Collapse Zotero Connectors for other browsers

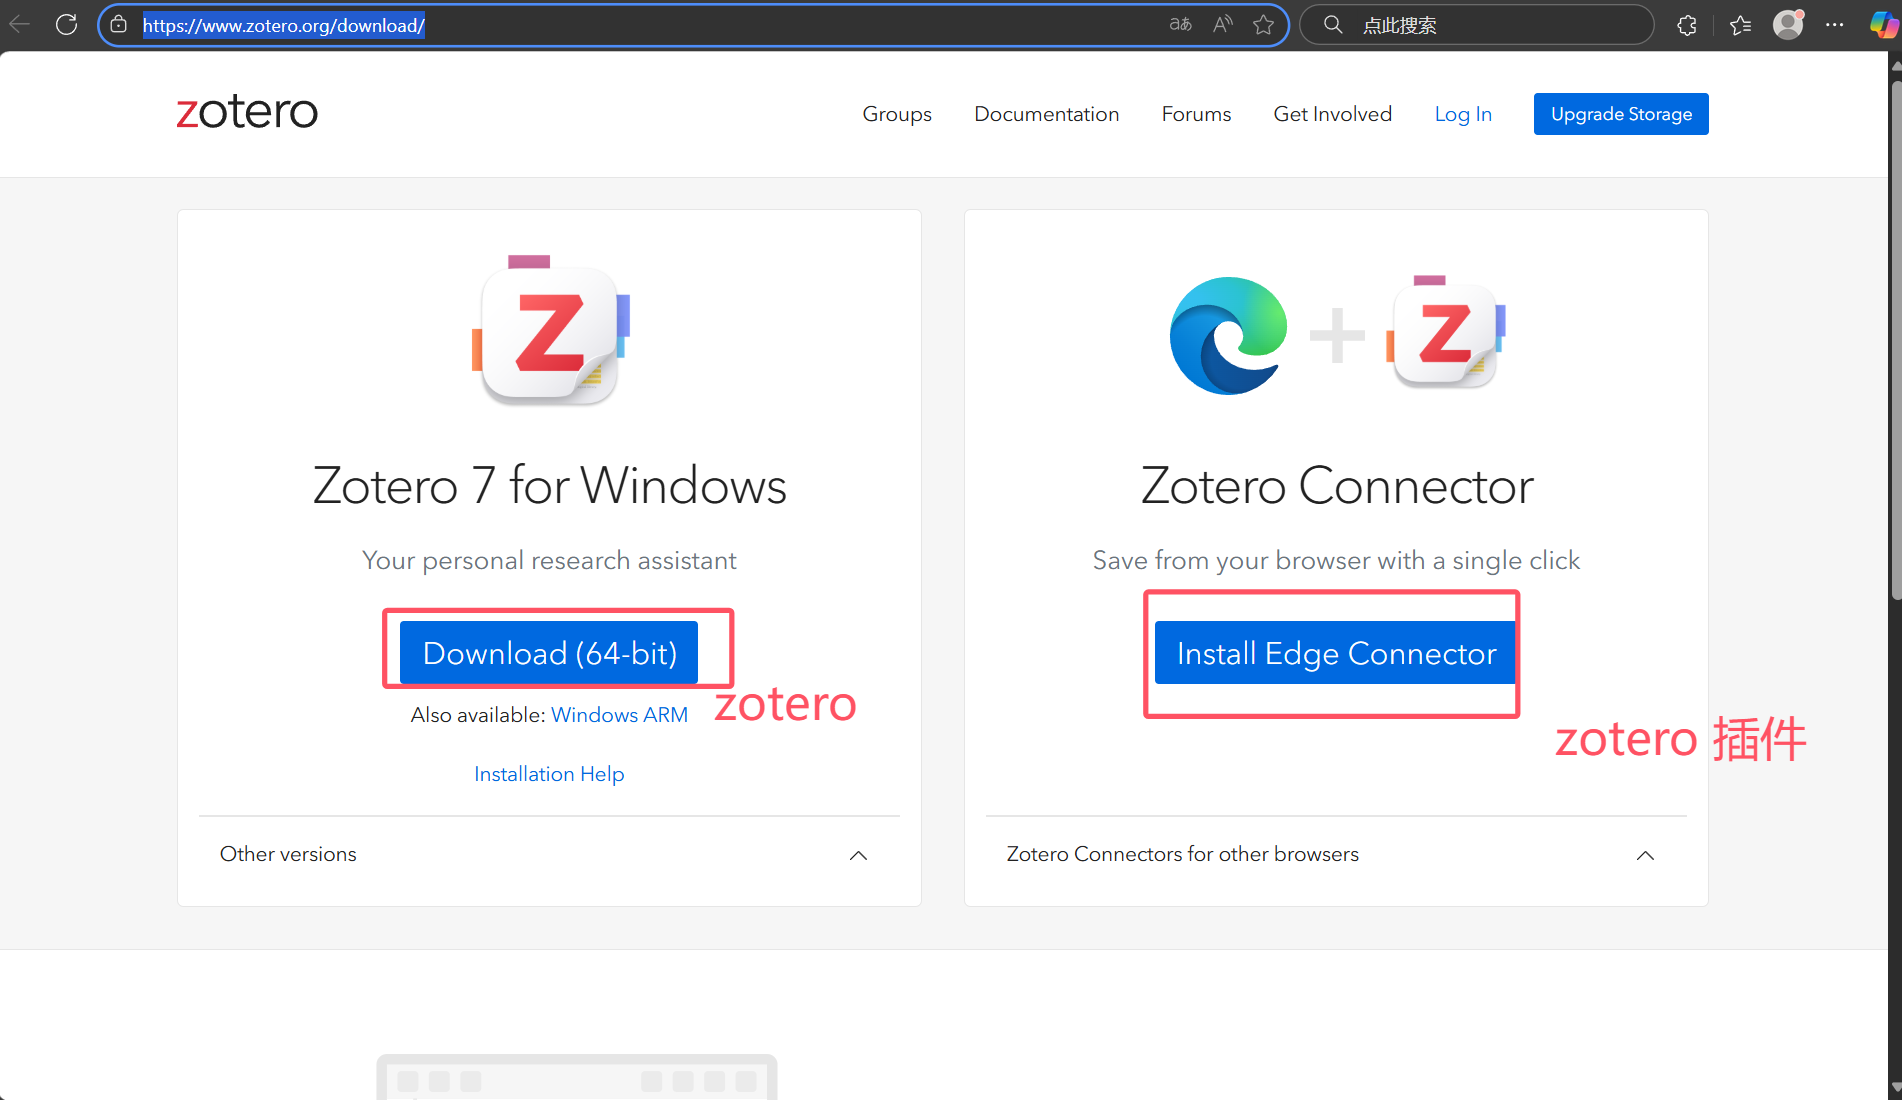click(x=1645, y=856)
